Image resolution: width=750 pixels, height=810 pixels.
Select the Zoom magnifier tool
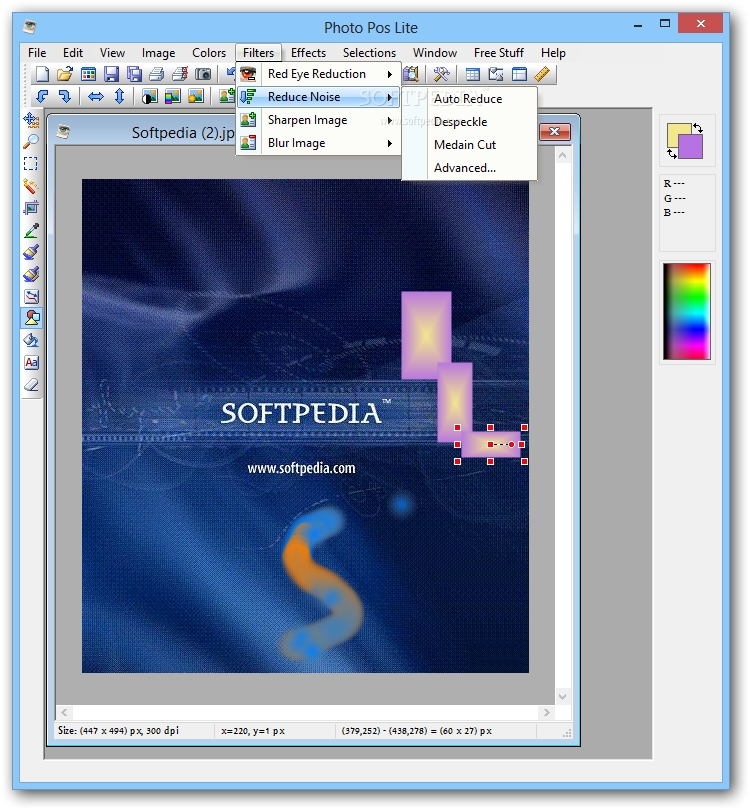pyautogui.click(x=32, y=142)
